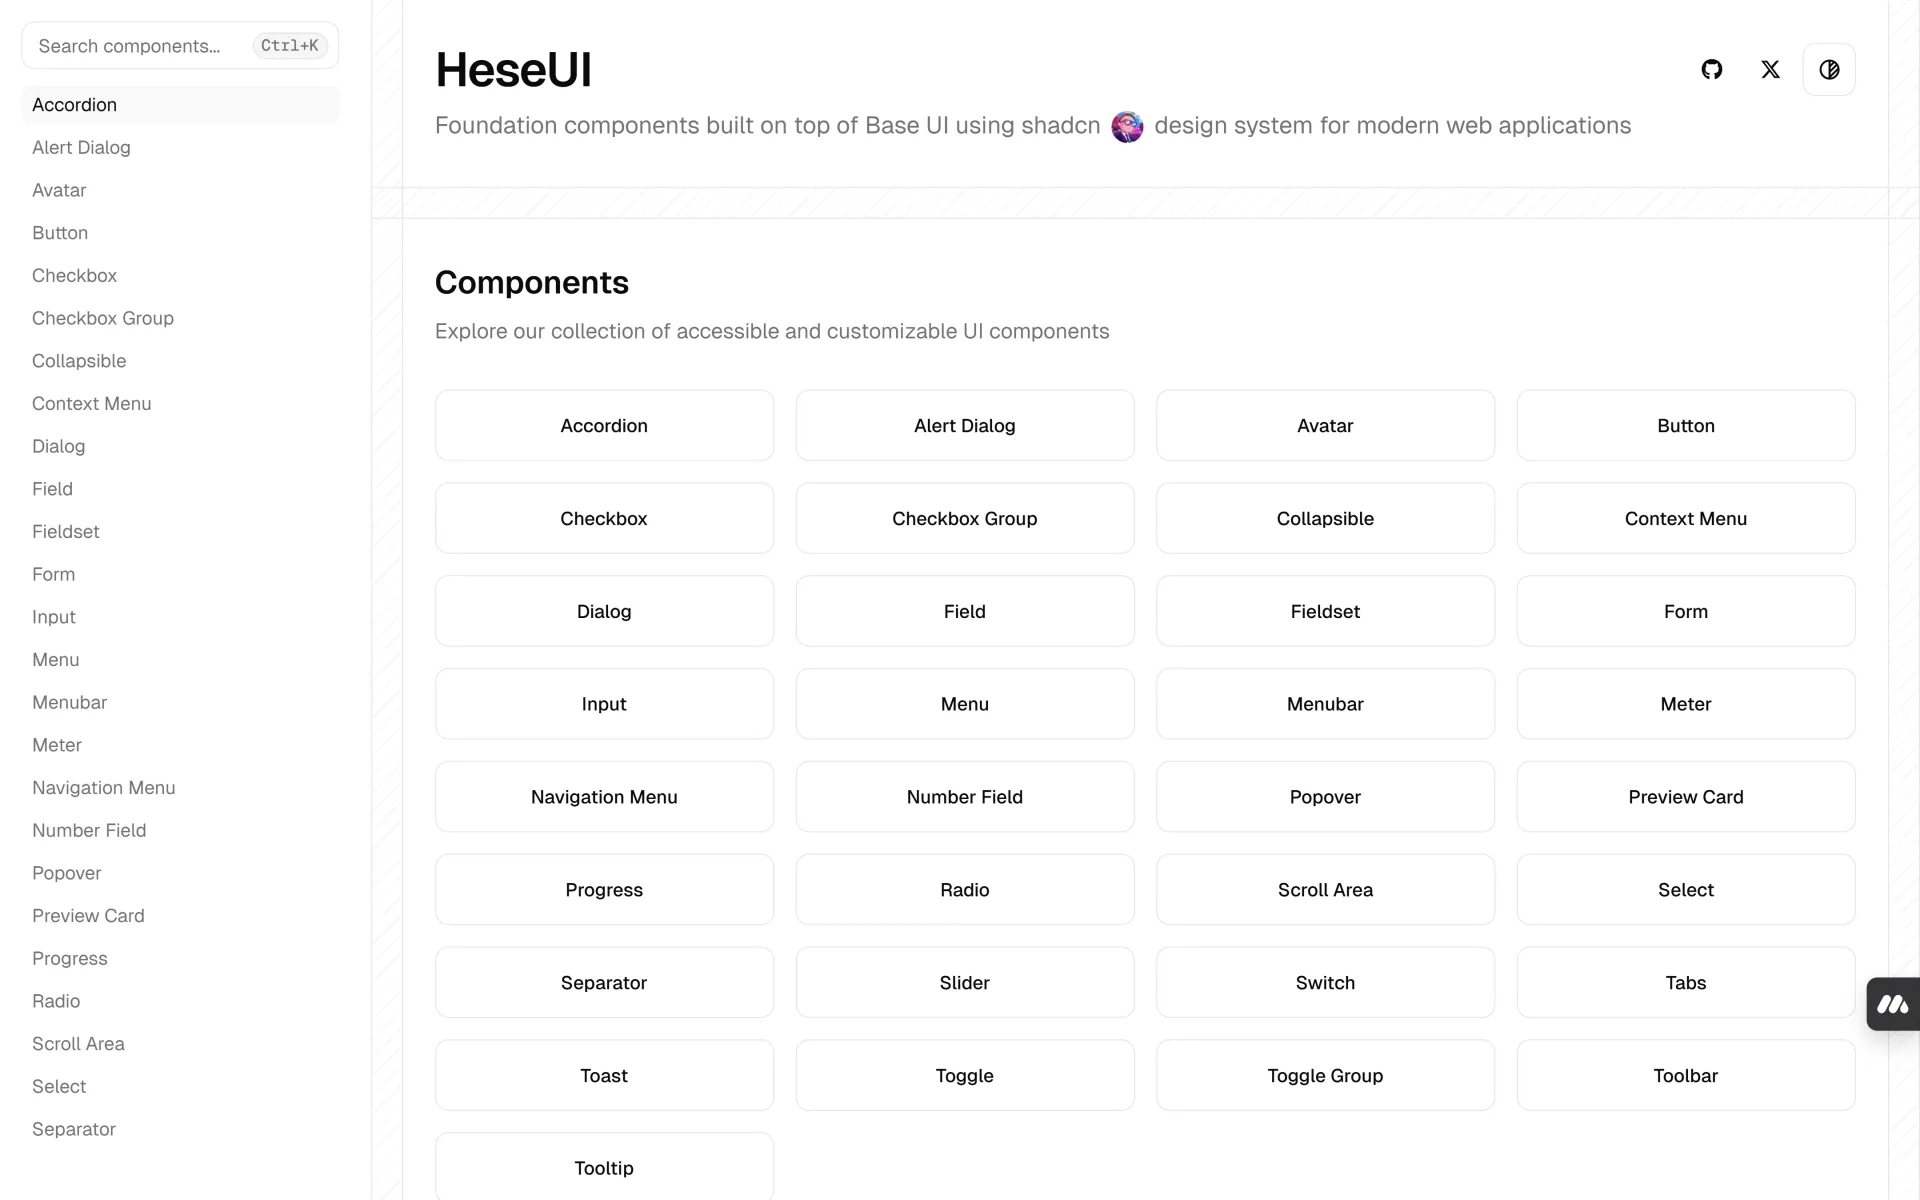Open the Alert Dialog component card

(x=964, y=426)
